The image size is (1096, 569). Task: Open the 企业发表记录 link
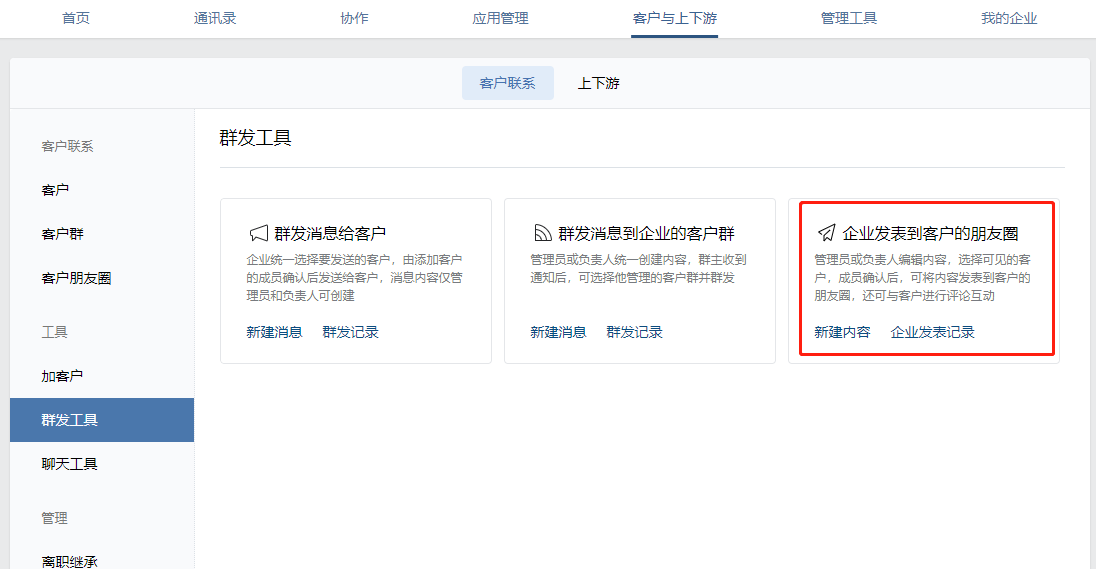tap(932, 332)
